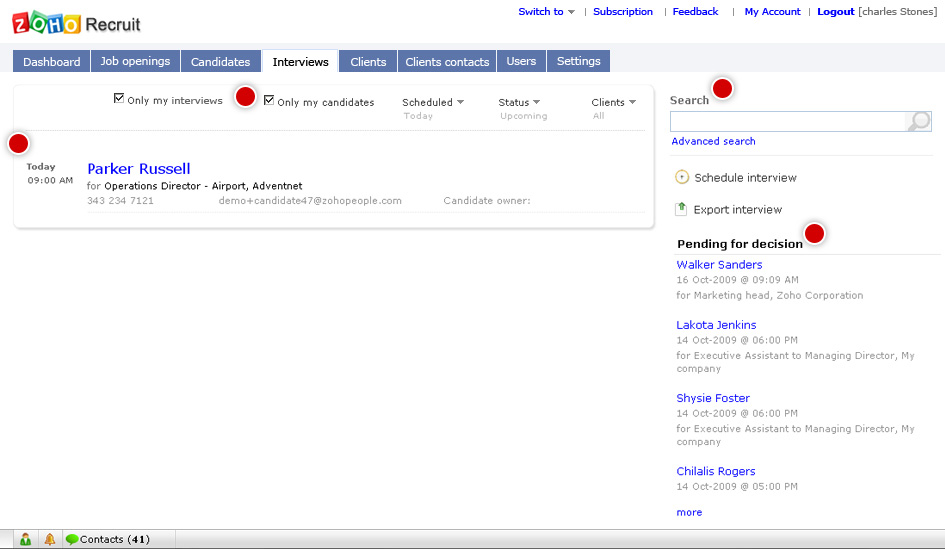Image resolution: width=945 pixels, height=549 pixels.
Task: Click the search magnifier icon
Action: 918,121
